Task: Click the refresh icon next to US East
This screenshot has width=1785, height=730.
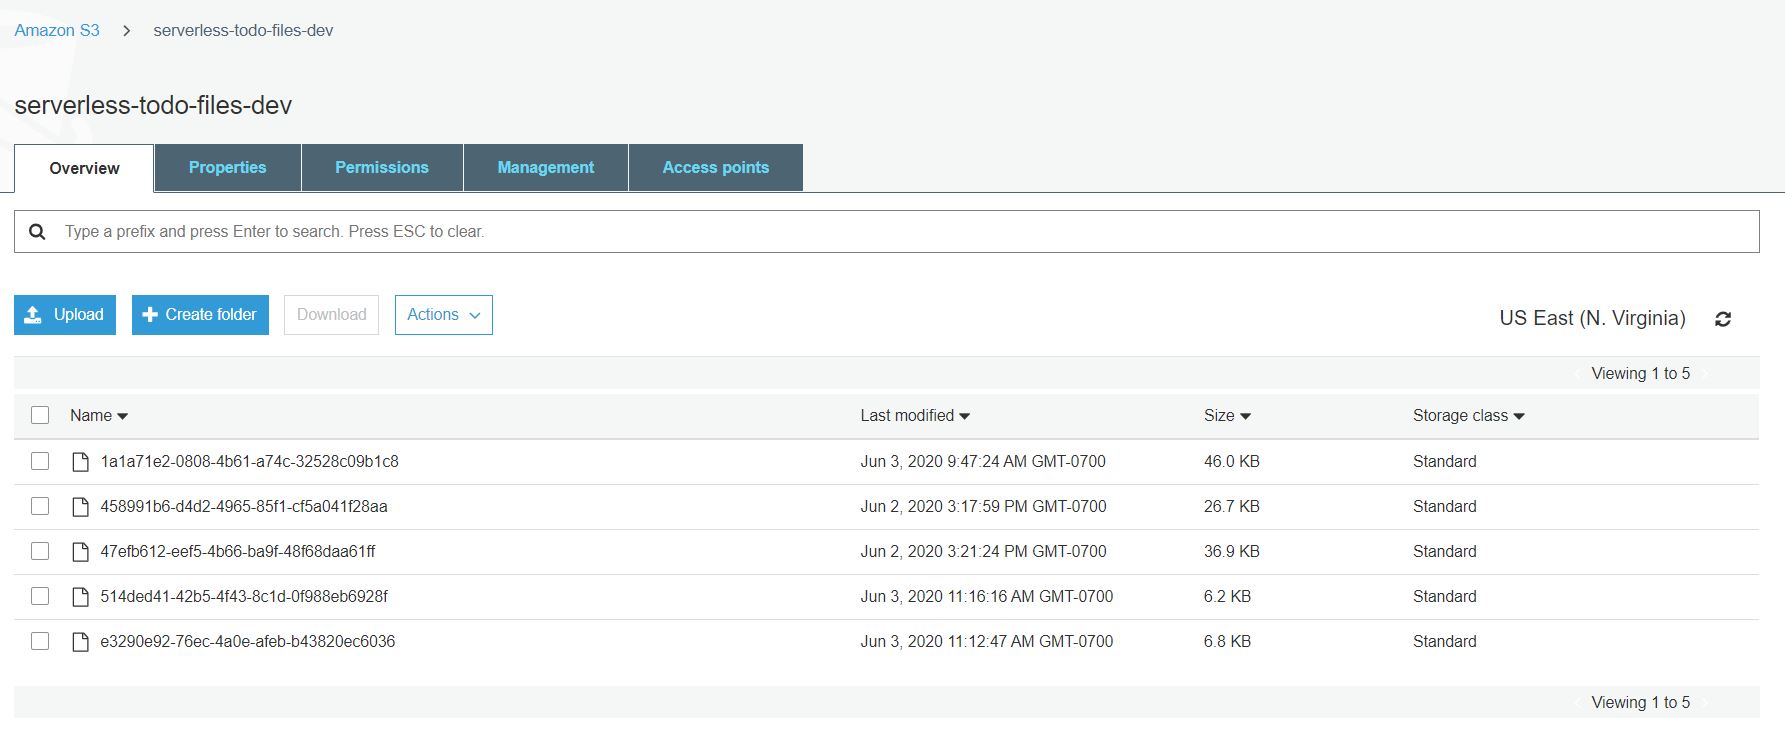Action: (1722, 319)
